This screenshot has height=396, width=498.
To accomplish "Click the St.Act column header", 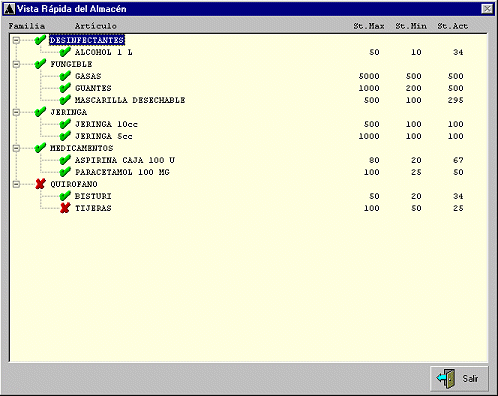I will [453, 26].
